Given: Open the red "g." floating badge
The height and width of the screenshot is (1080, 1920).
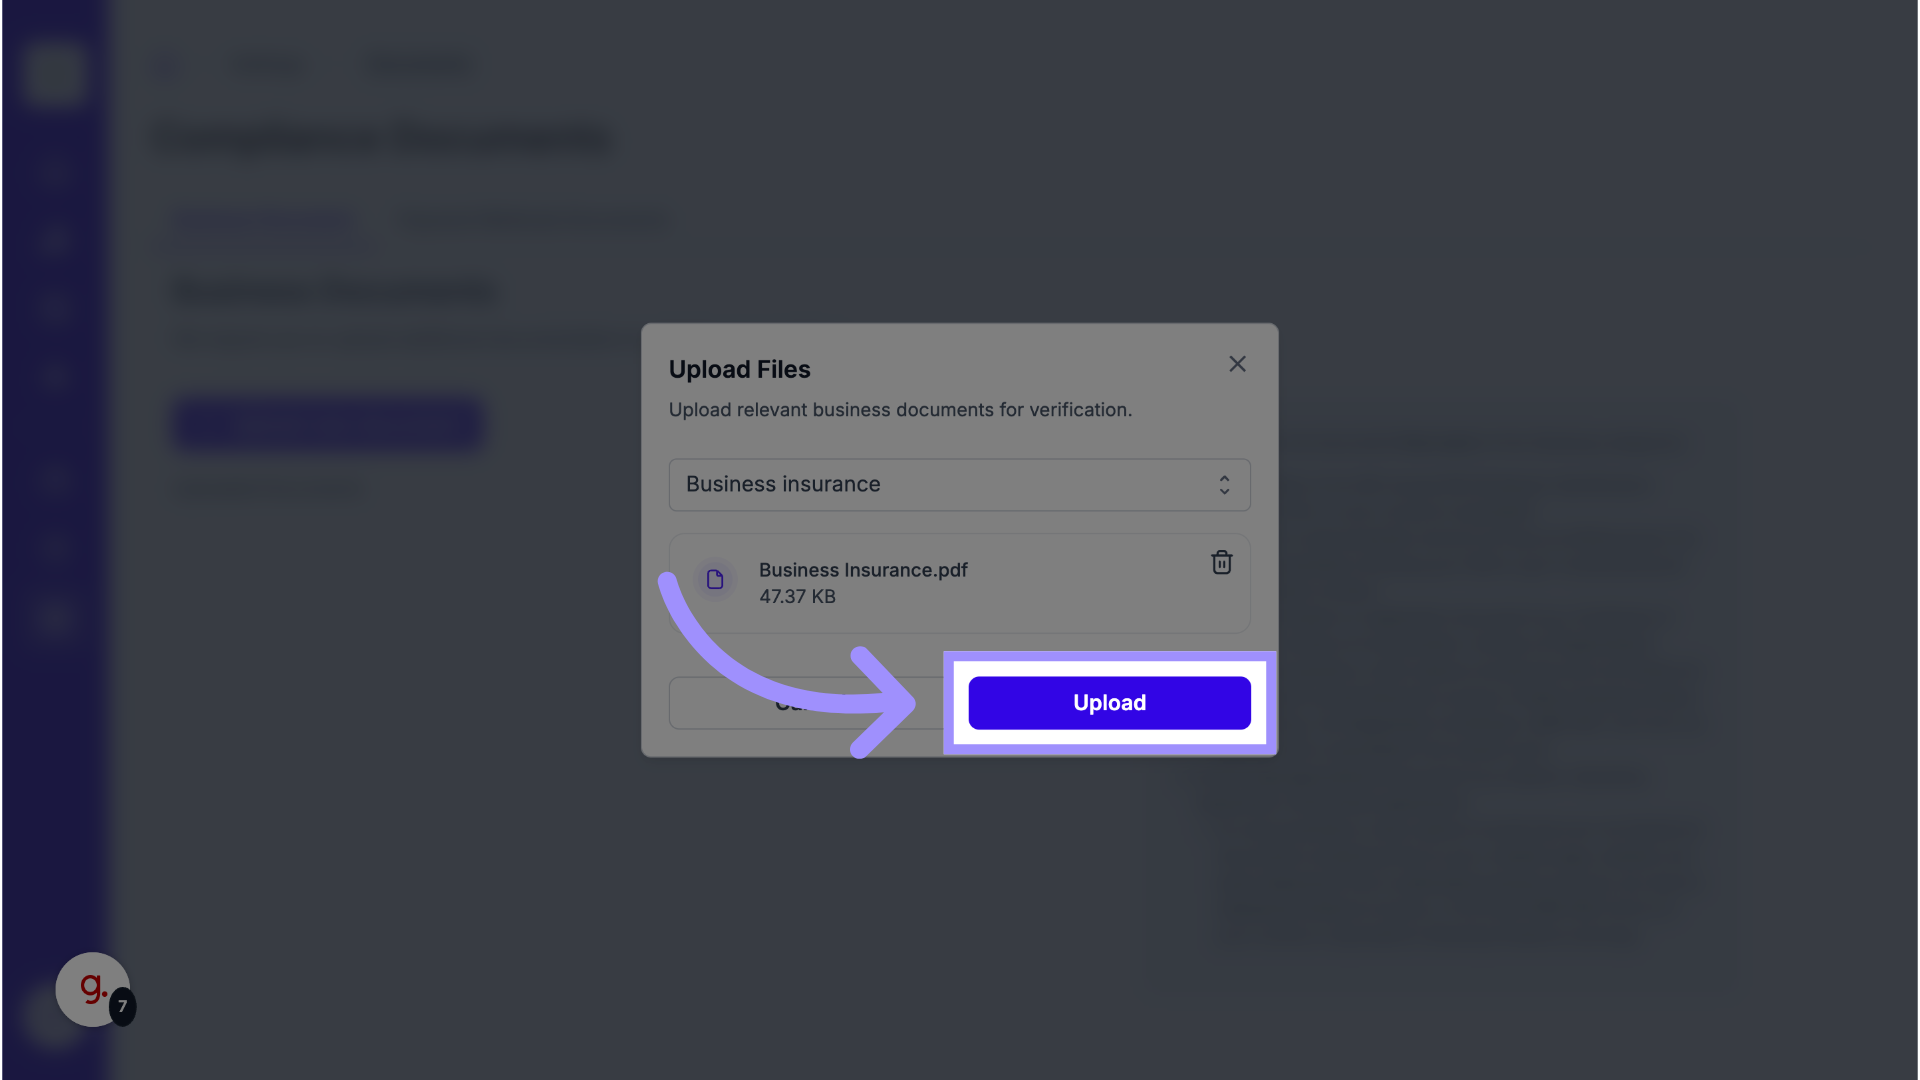Looking at the screenshot, I should pyautogui.click(x=92, y=988).
